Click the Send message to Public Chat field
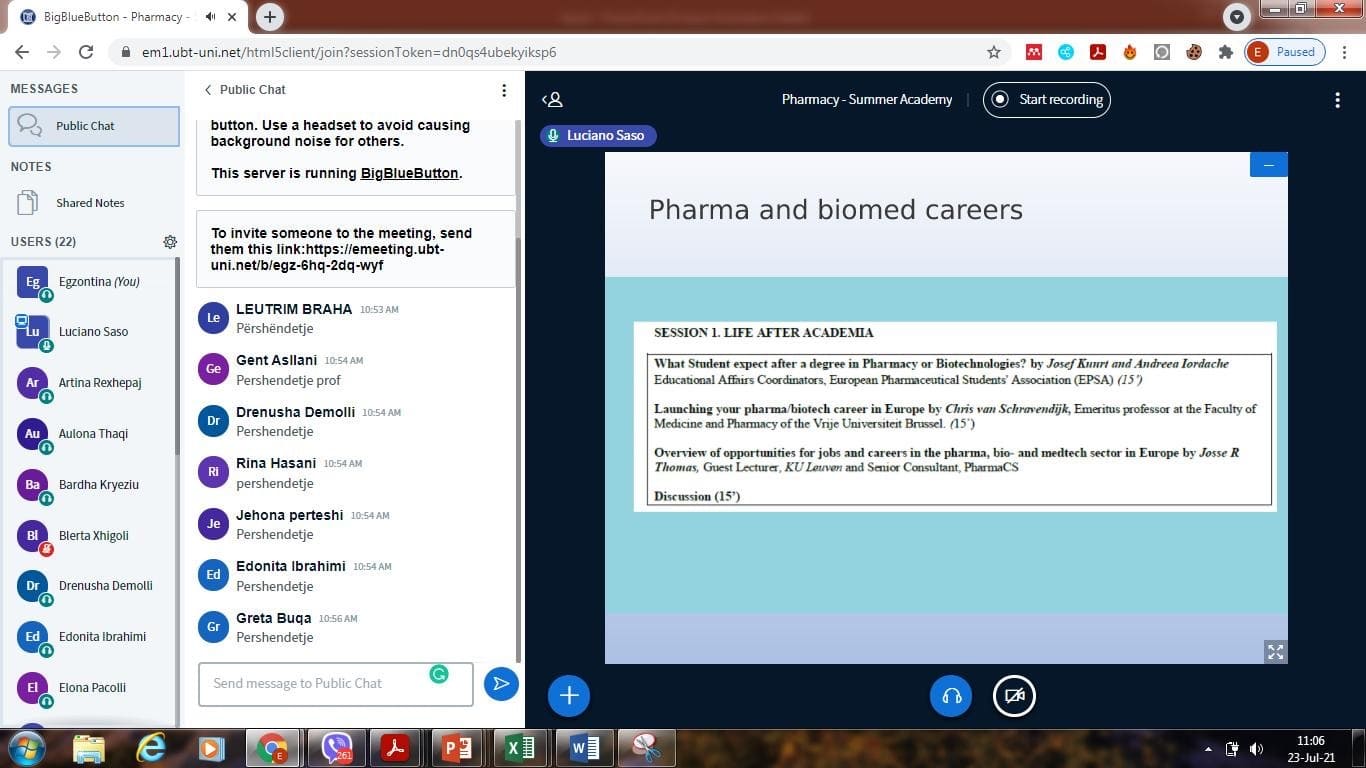Image resolution: width=1366 pixels, height=768 pixels. pos(320,684)
